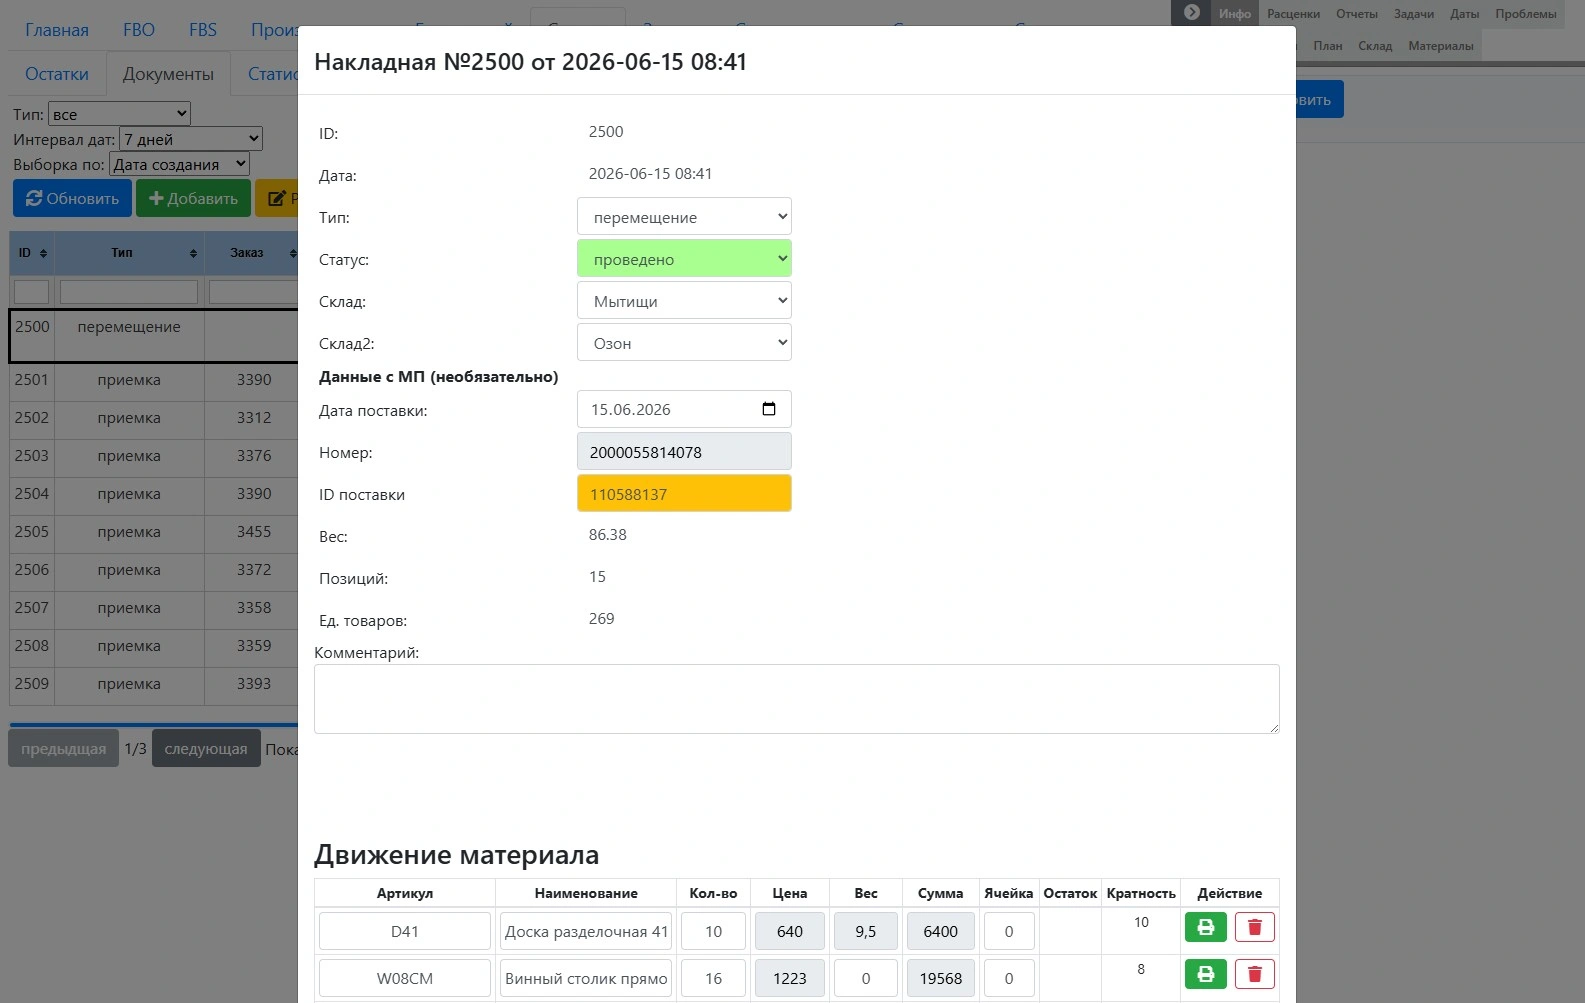
Task: Click the предыдущая pagination button
Action: pos(63,749)
